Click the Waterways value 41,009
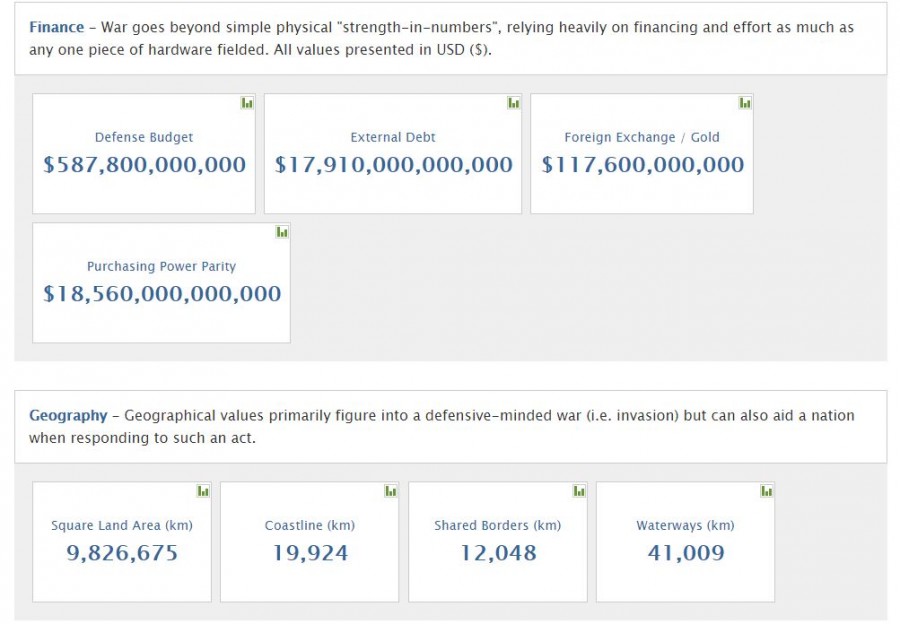This screenshot has width=900, height=624. [685, 553]
